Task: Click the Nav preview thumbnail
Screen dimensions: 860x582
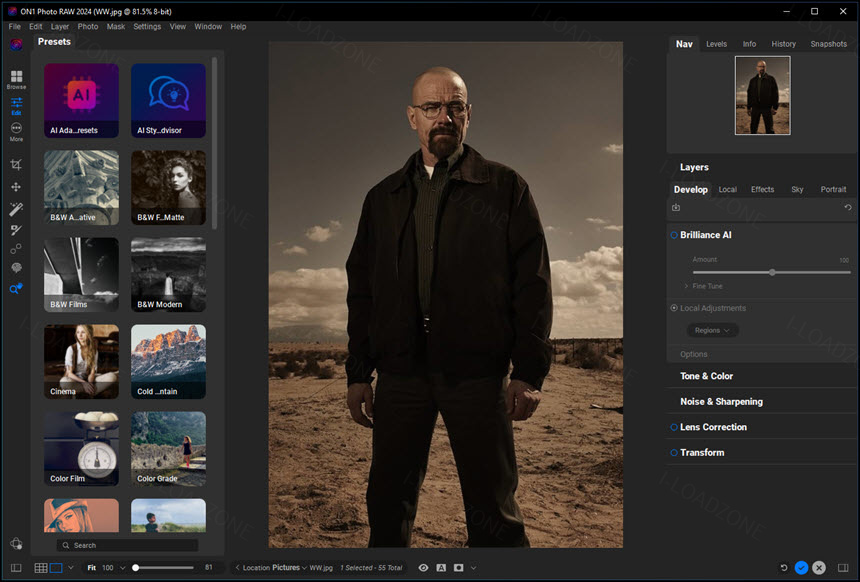Action: point(762,95)
